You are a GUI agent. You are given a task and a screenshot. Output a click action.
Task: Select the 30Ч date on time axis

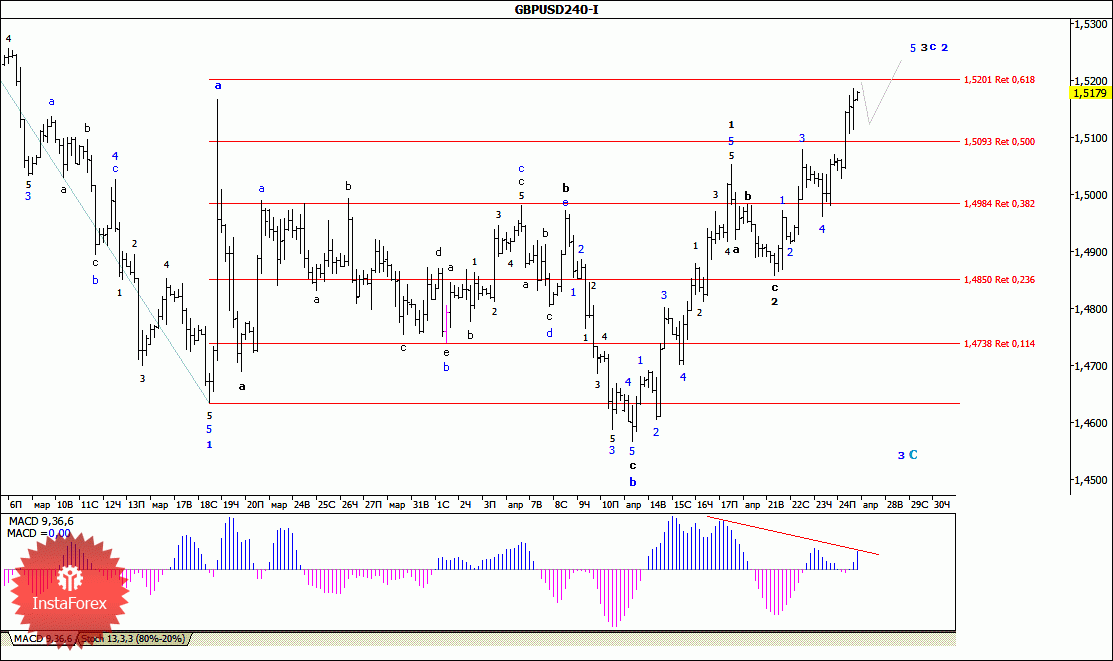(x=941, y=505)
